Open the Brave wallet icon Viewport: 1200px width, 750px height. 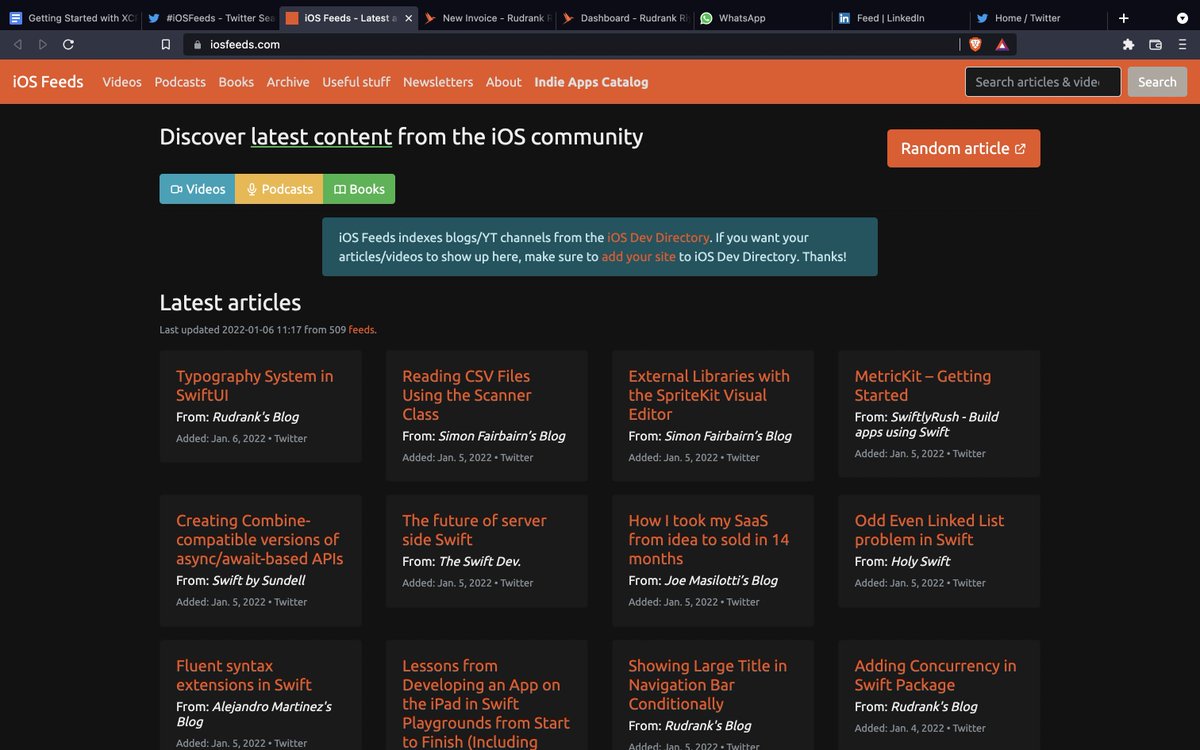[x=1156, y=44]
